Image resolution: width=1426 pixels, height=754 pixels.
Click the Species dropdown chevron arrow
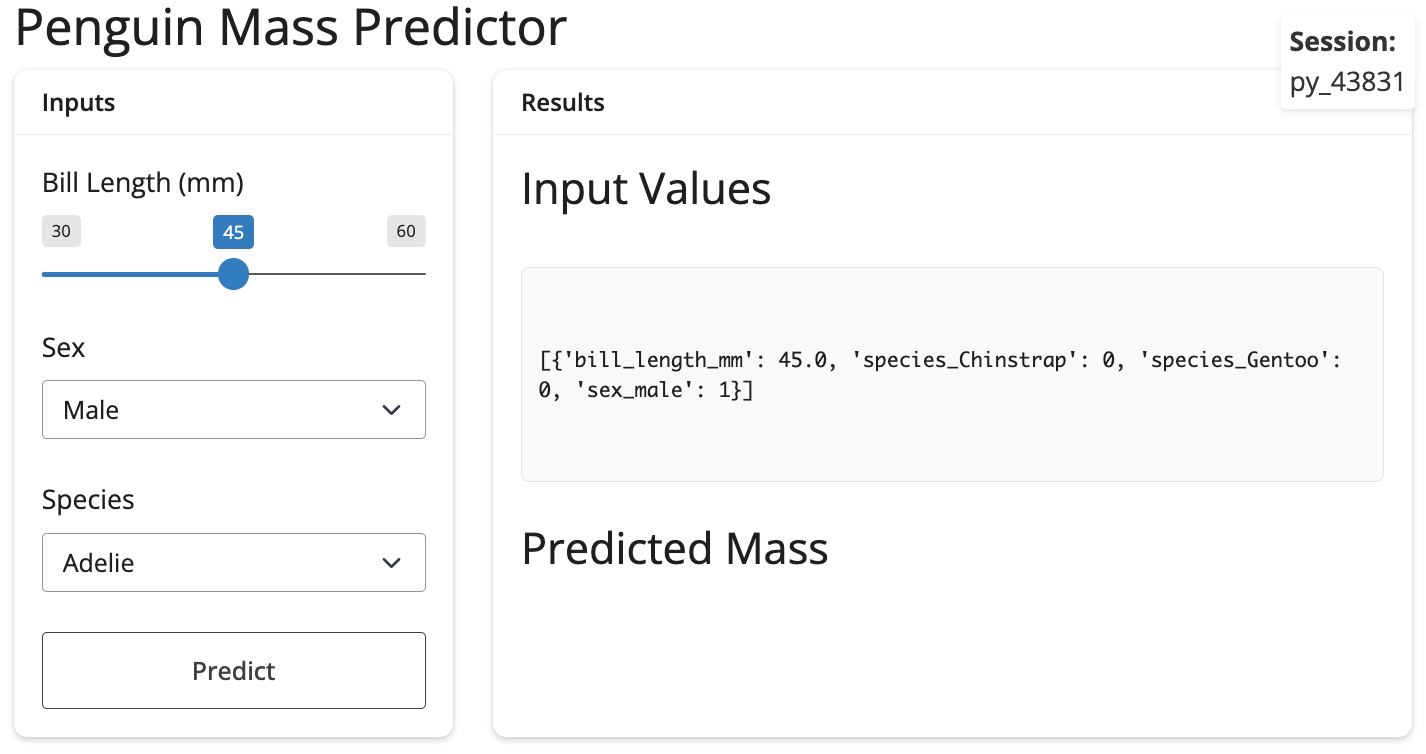click(392, 563)
